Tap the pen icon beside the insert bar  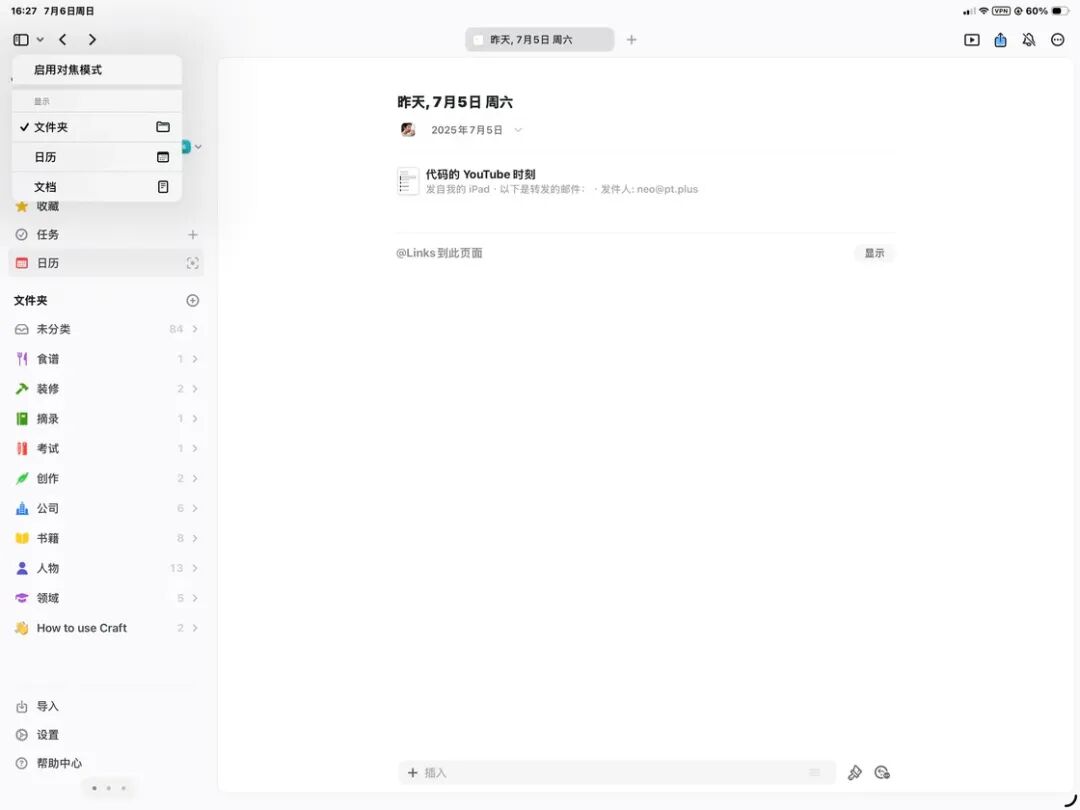click(855, 773)
